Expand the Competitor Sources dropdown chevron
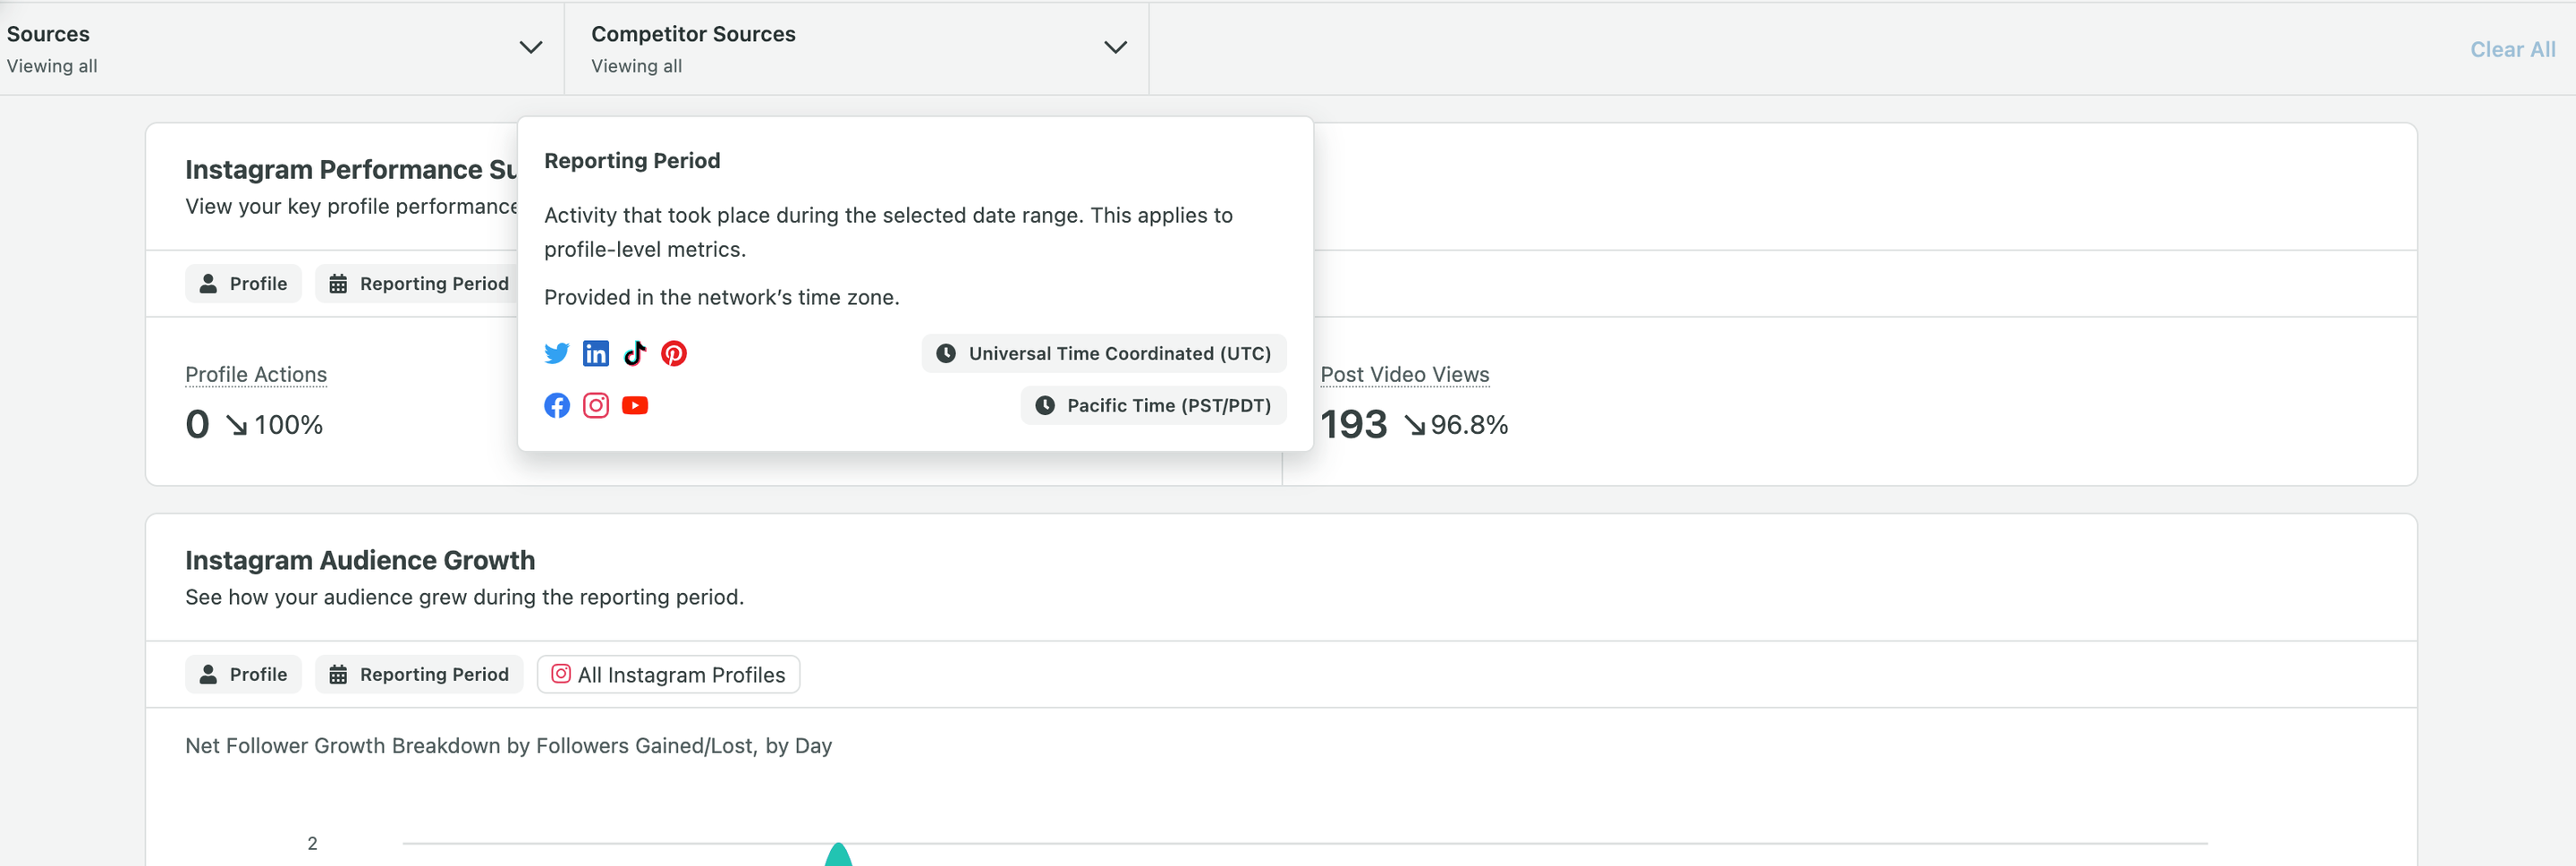2576x866 pixels. [x=1115, y=47]
